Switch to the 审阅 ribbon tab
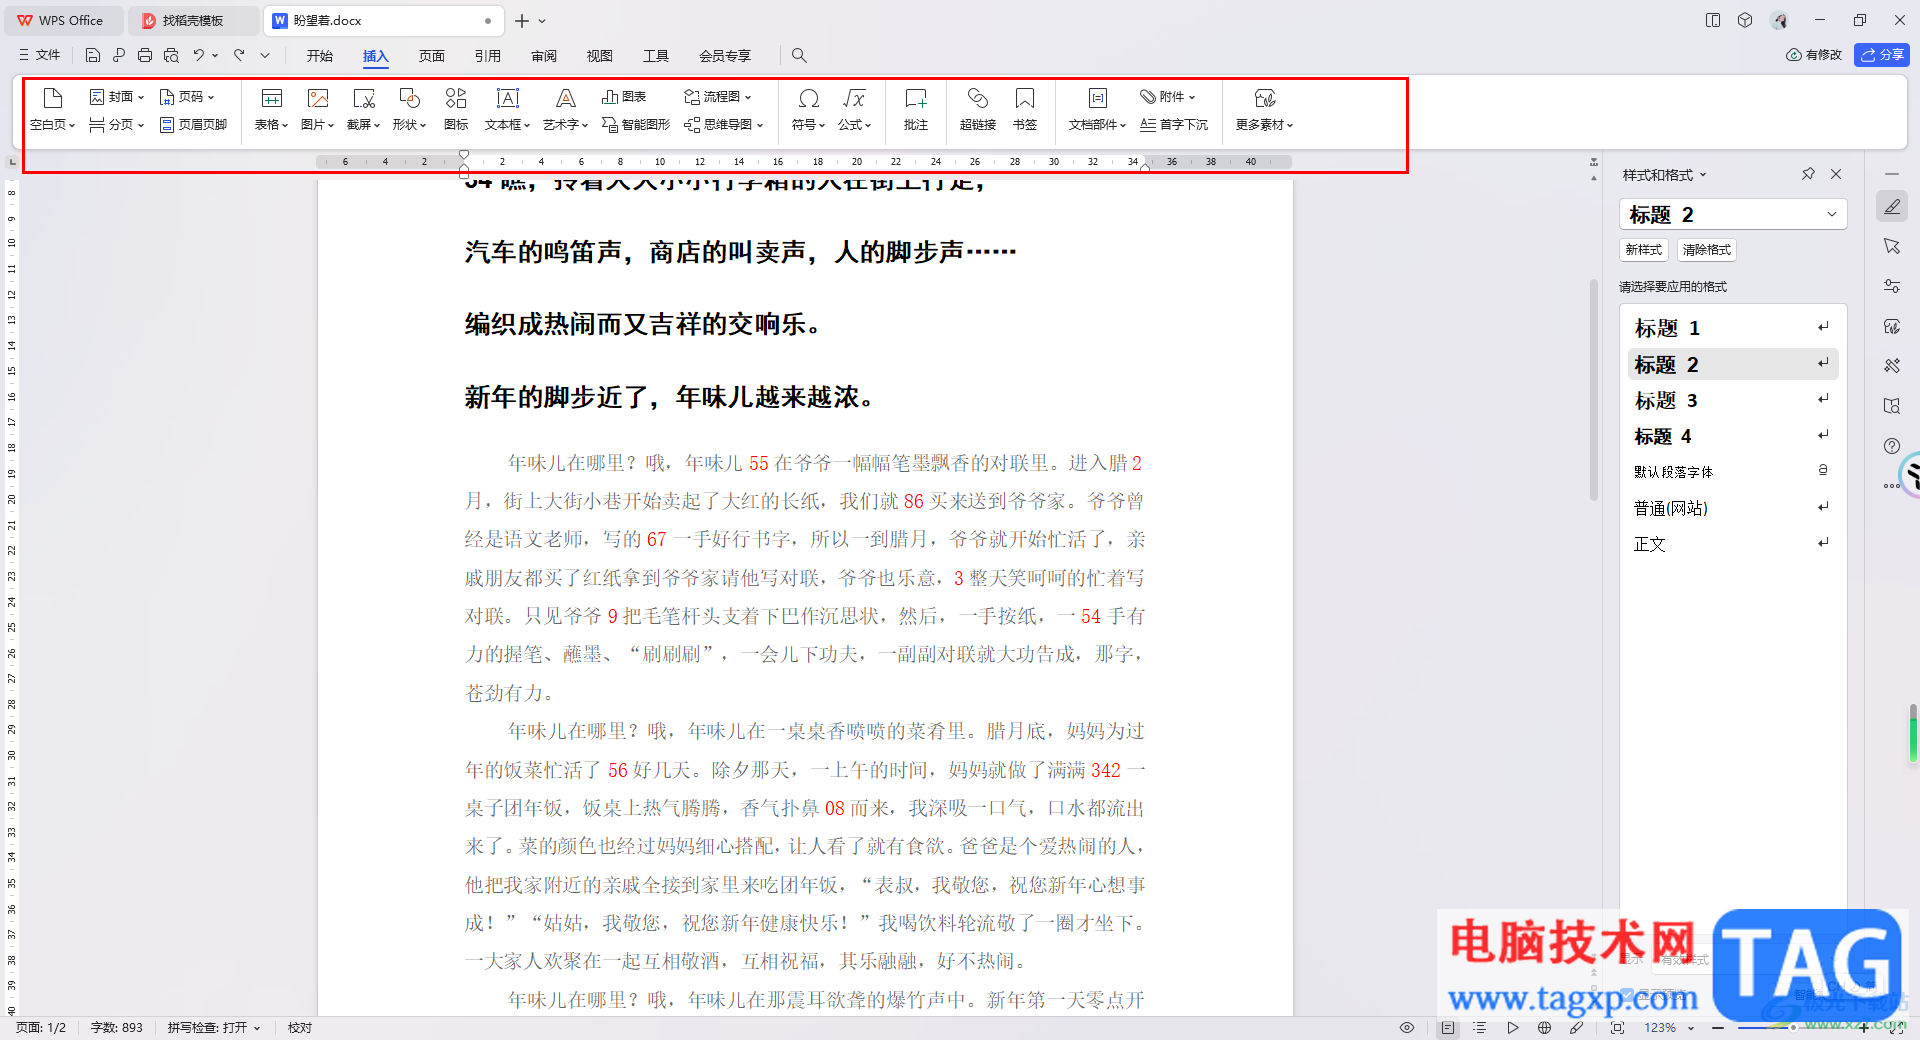This screenshot has height=1040, width=1920. [544, 56]
